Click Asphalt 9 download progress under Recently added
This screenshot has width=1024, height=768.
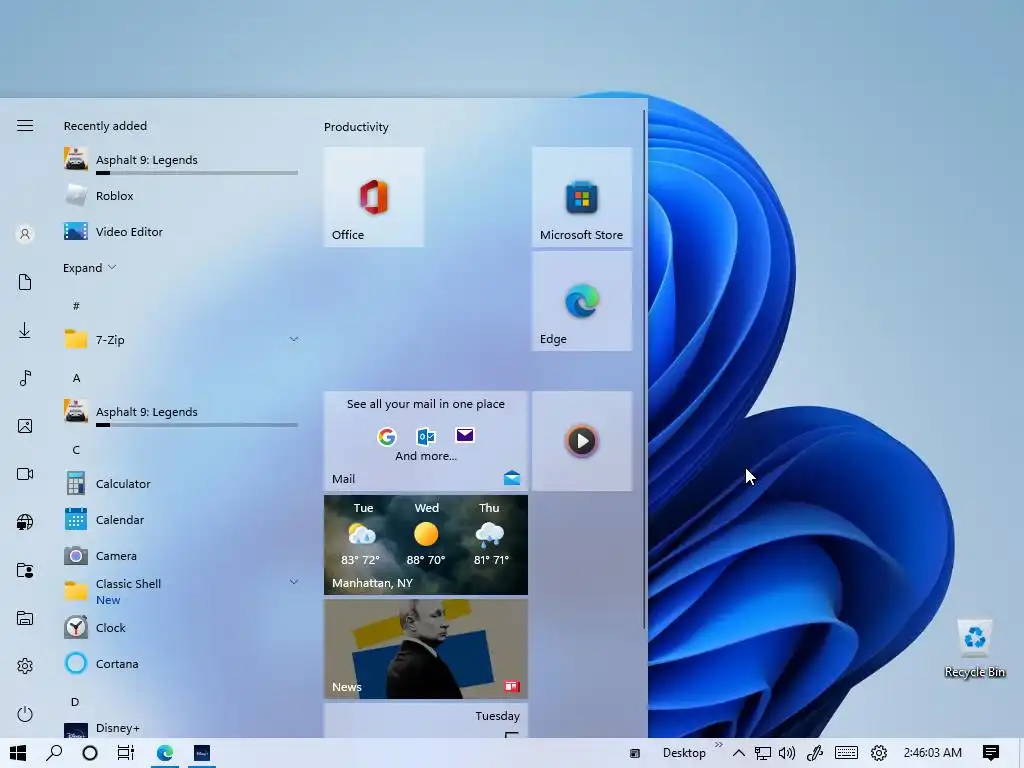[x=197, y=173]
